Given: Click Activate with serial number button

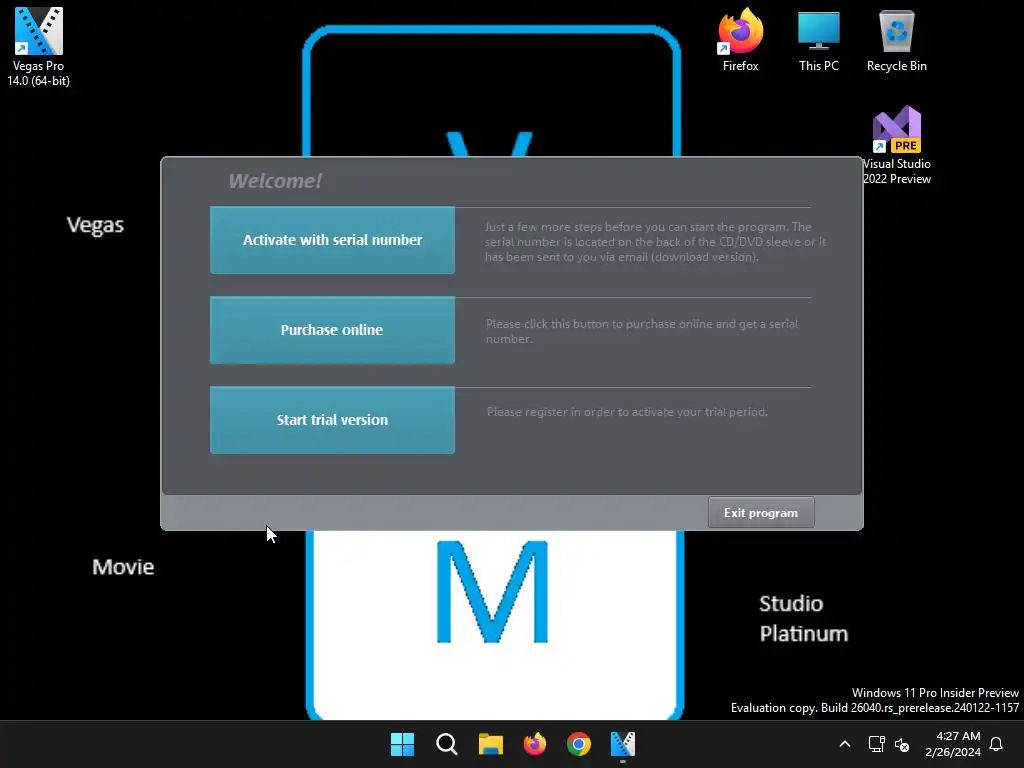Looking at the screenshot, I should tap(332, 240).
